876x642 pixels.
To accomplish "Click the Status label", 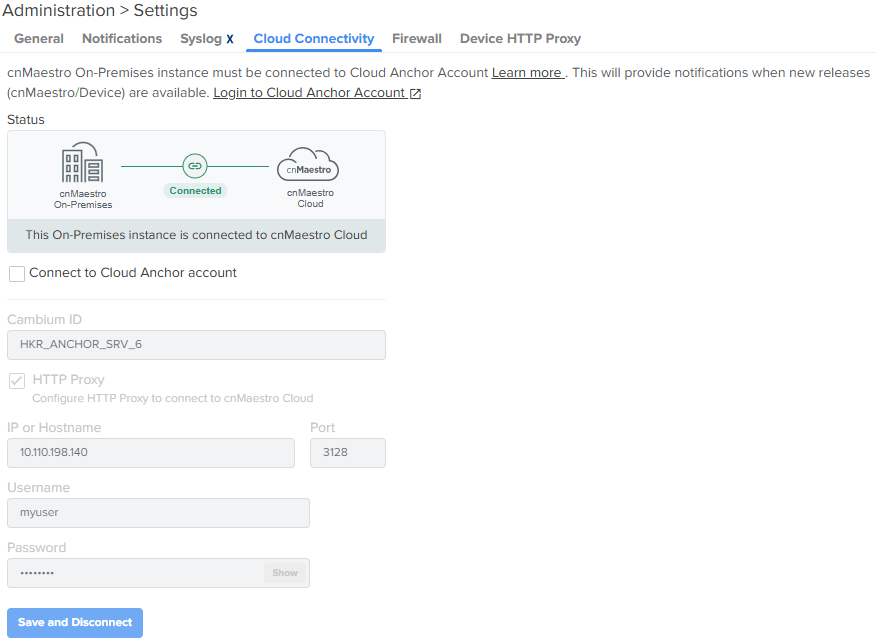I will click(26, 120).
